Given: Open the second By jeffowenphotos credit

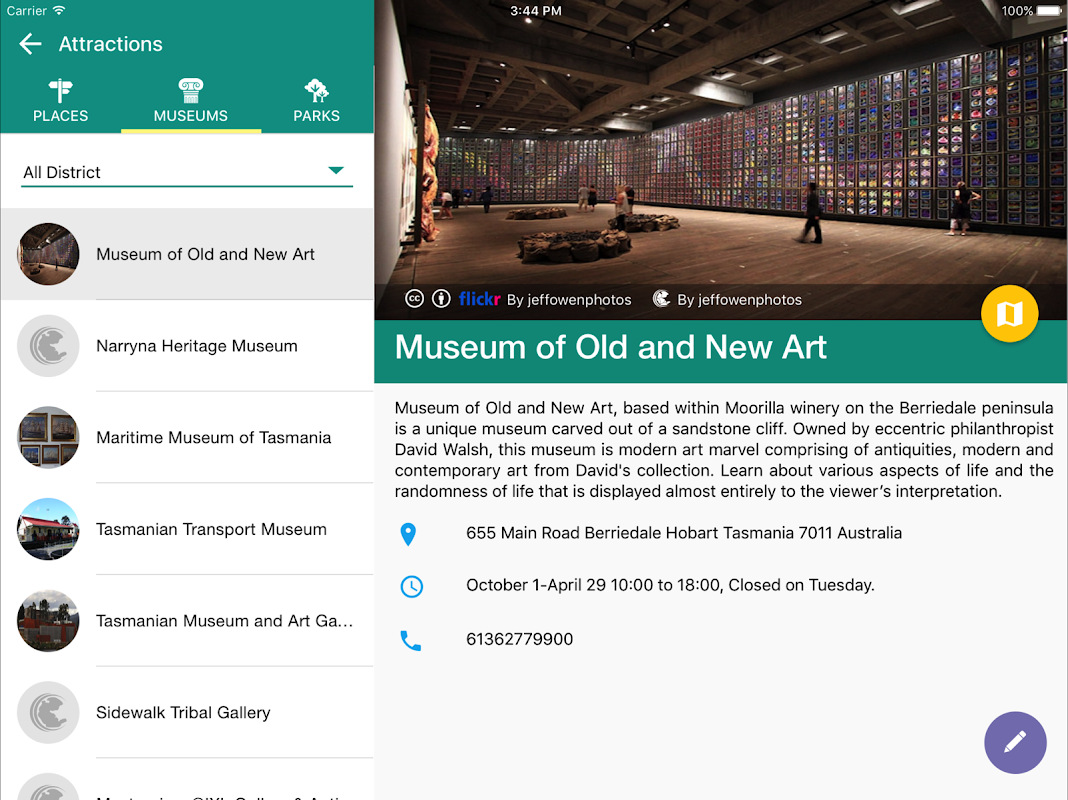Looking at the screenshot, I should tap(739, 300).
